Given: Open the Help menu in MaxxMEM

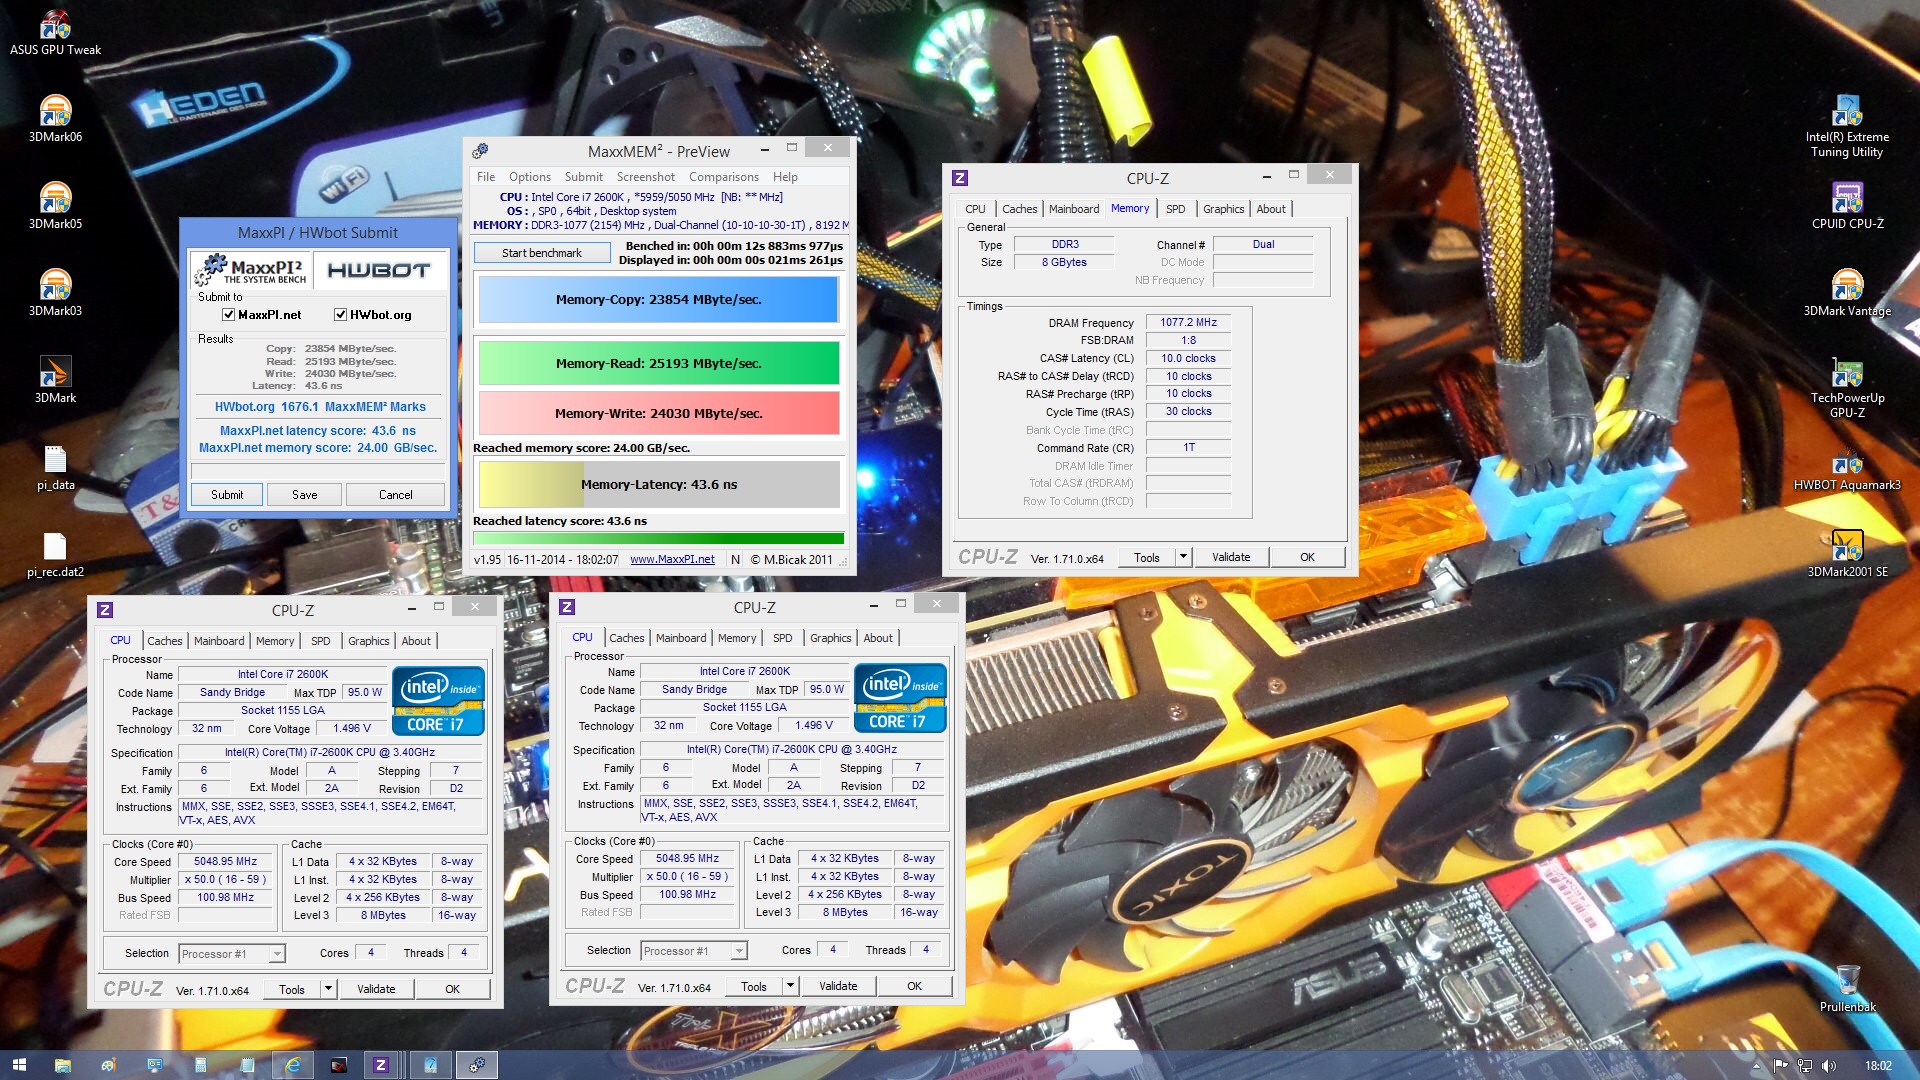Looking at the screenshot, I should point(785,177).
